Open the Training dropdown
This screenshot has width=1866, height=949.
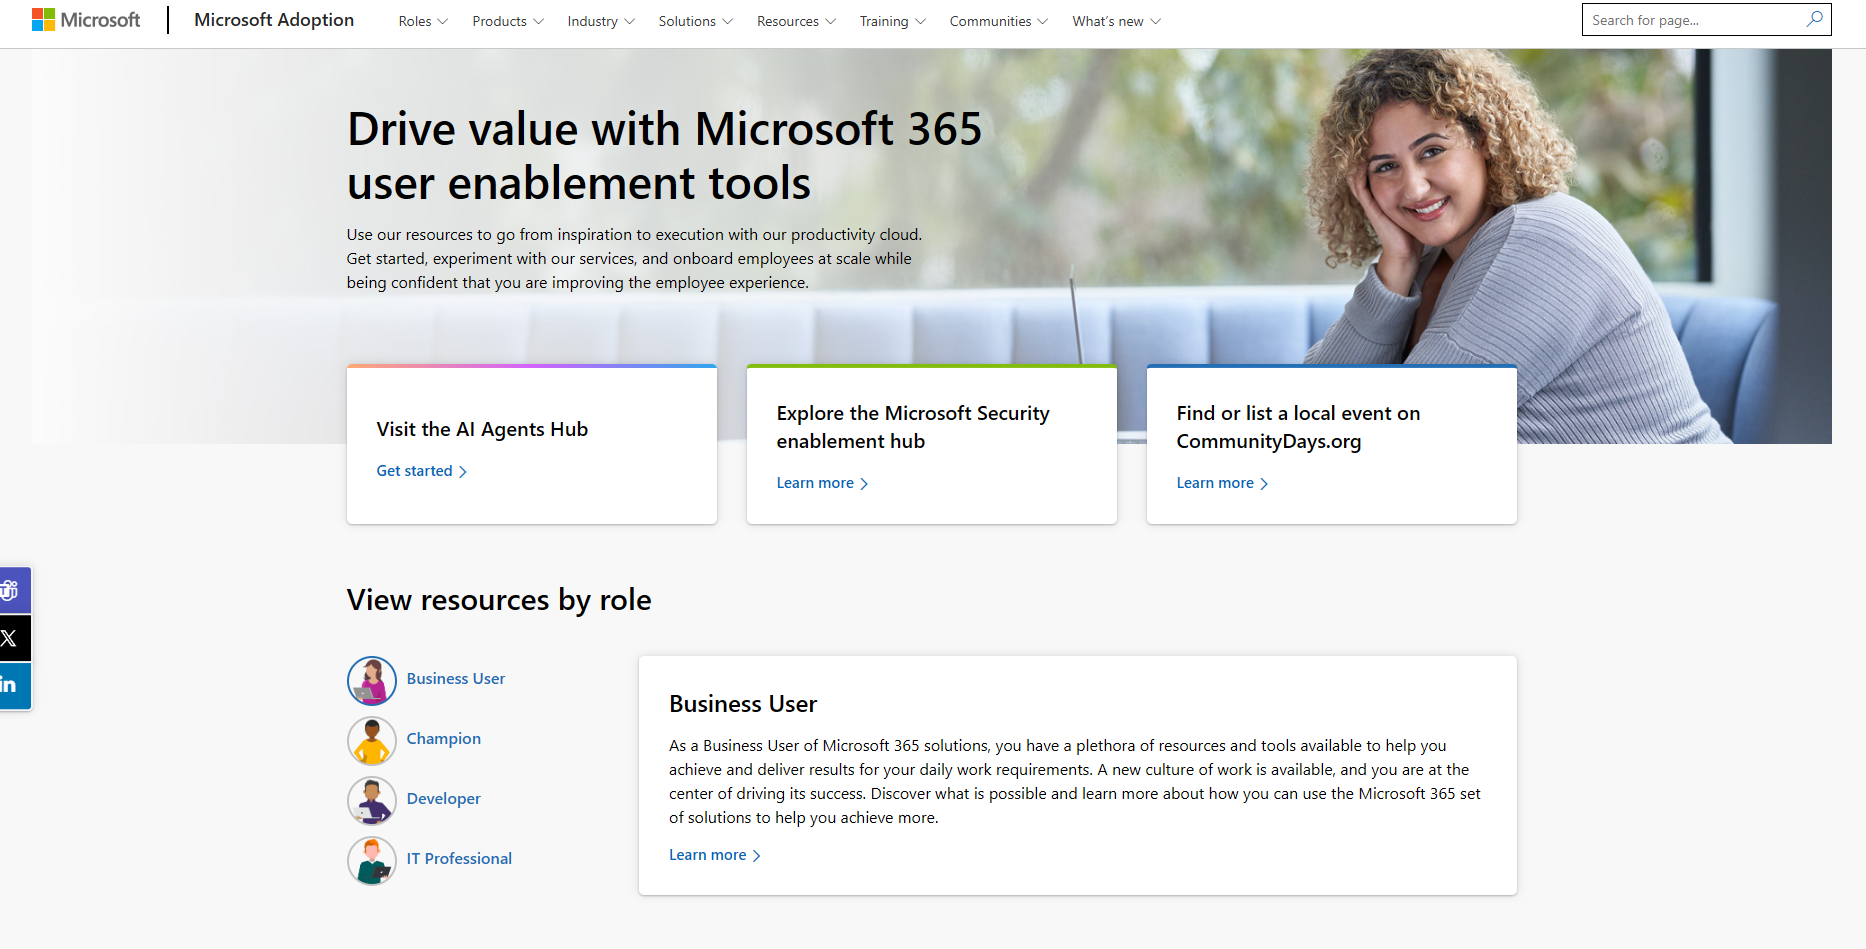coord(893,21)
